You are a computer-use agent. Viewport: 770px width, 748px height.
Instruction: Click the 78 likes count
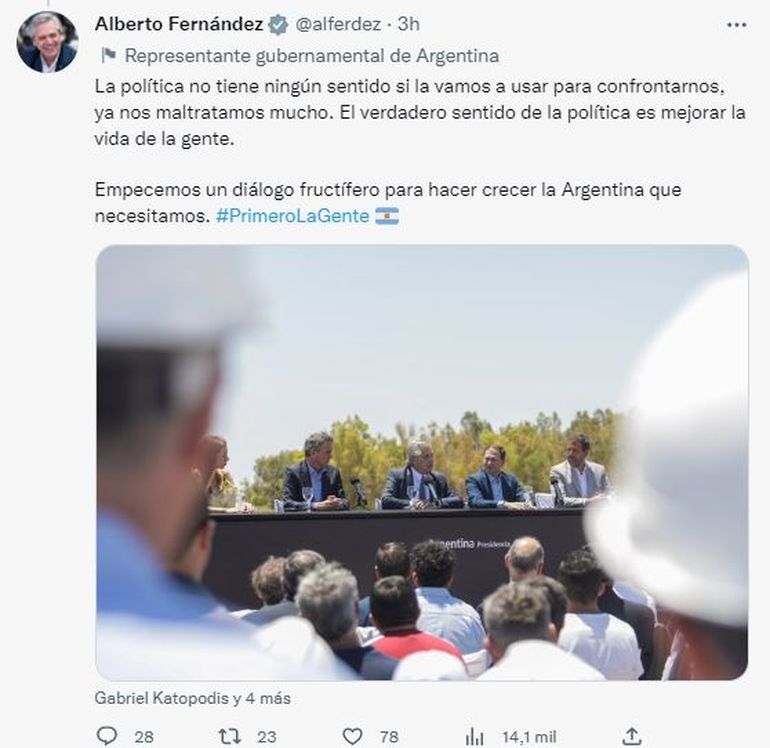(x=389, y=737)
